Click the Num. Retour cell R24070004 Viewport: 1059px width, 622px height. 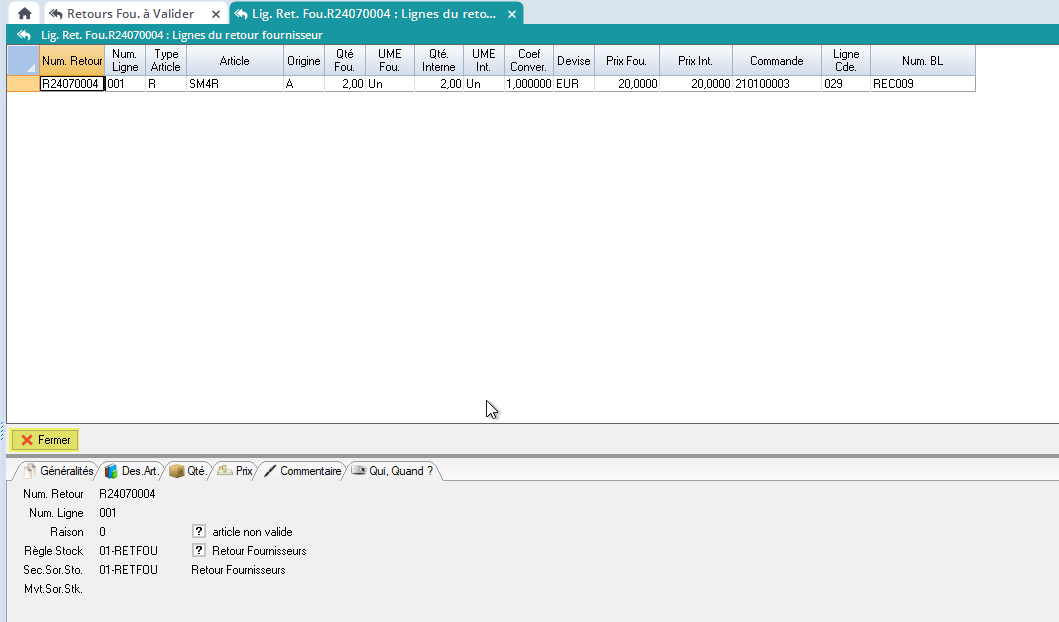click(72, 85)
